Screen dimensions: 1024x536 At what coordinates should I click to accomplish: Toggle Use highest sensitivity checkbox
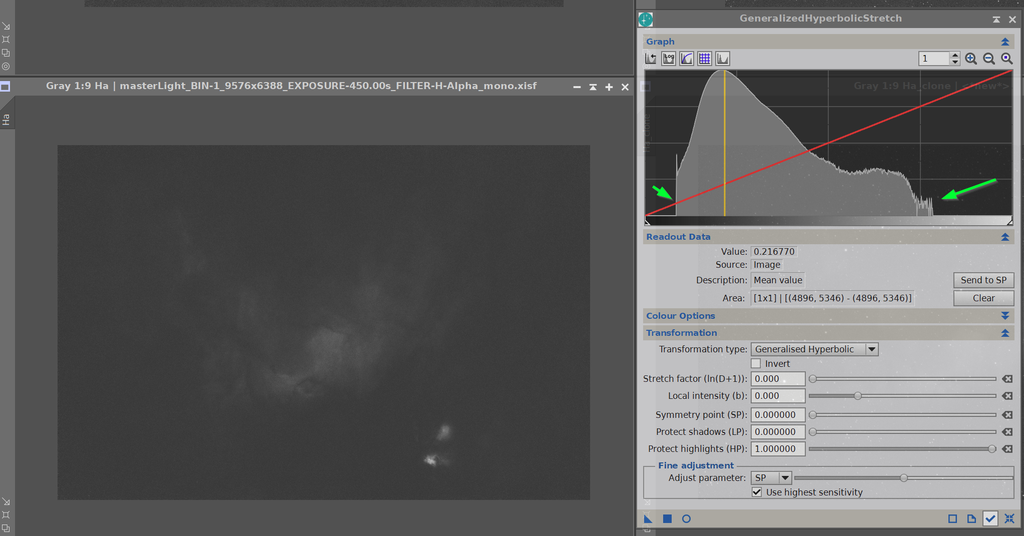(x=757, y=492)
